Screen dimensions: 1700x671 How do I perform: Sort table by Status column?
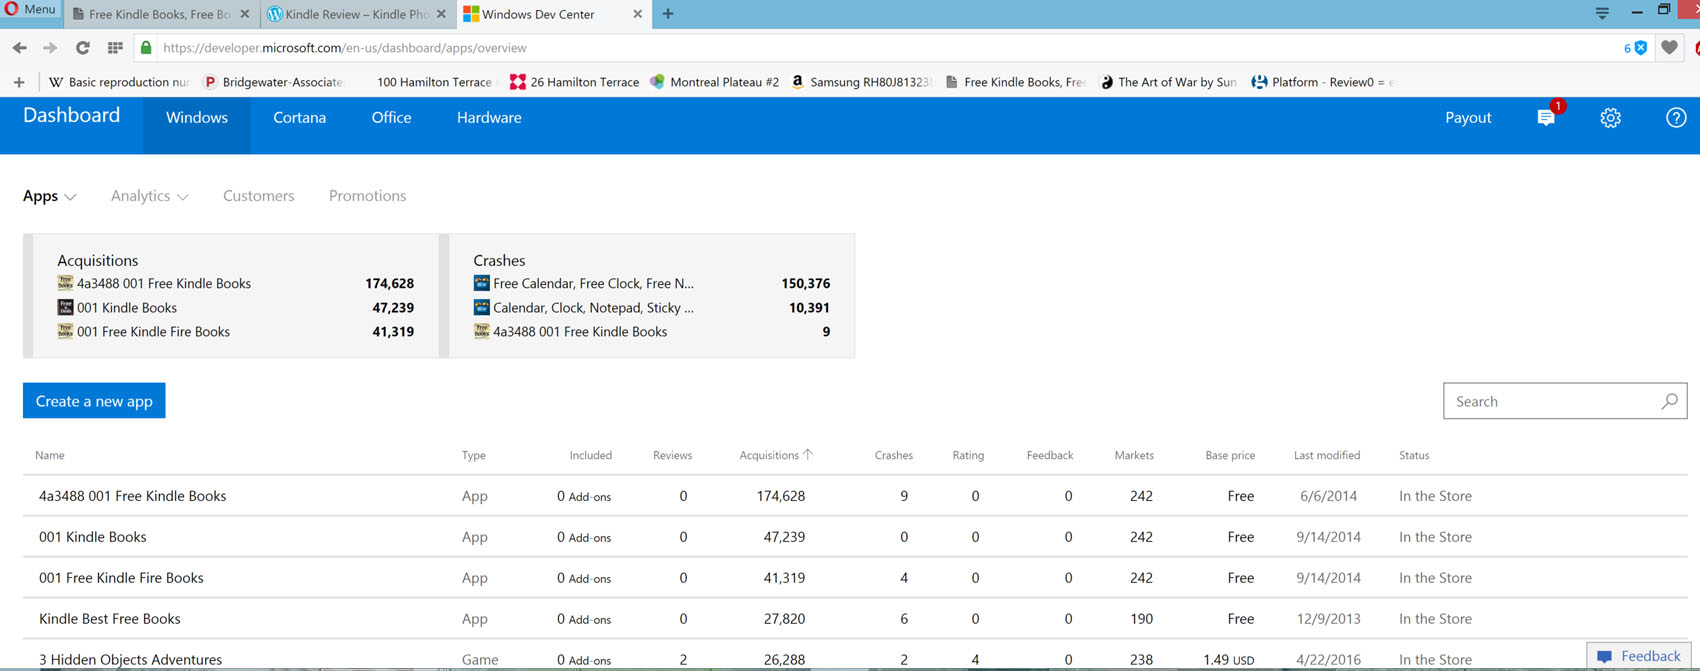(1414, 455)
